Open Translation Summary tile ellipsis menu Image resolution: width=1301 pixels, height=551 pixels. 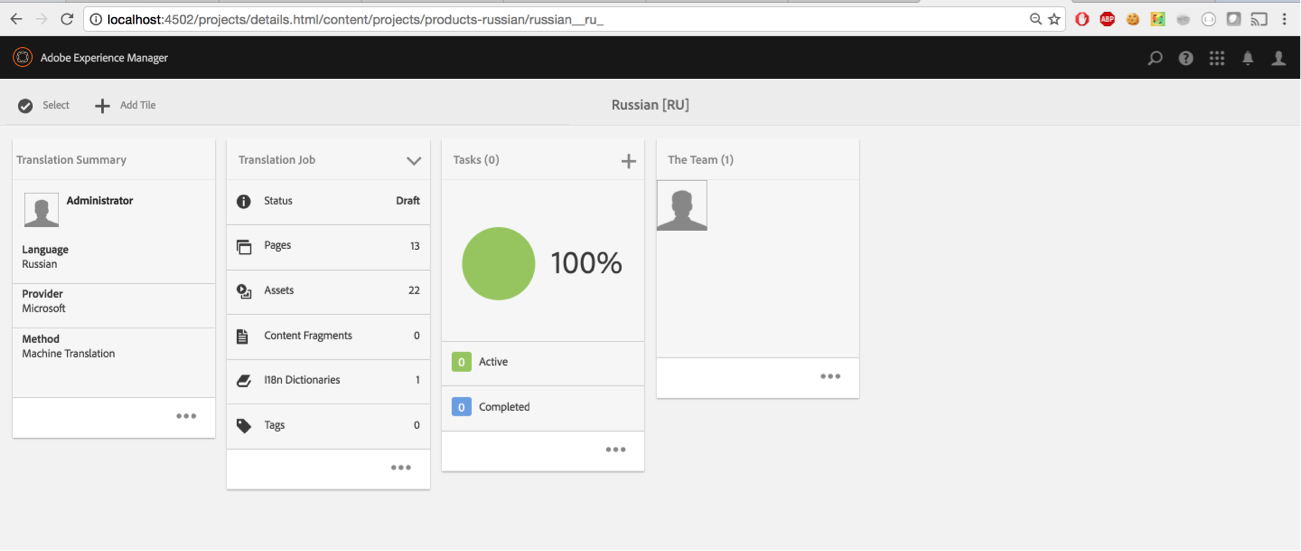point(186,416)
